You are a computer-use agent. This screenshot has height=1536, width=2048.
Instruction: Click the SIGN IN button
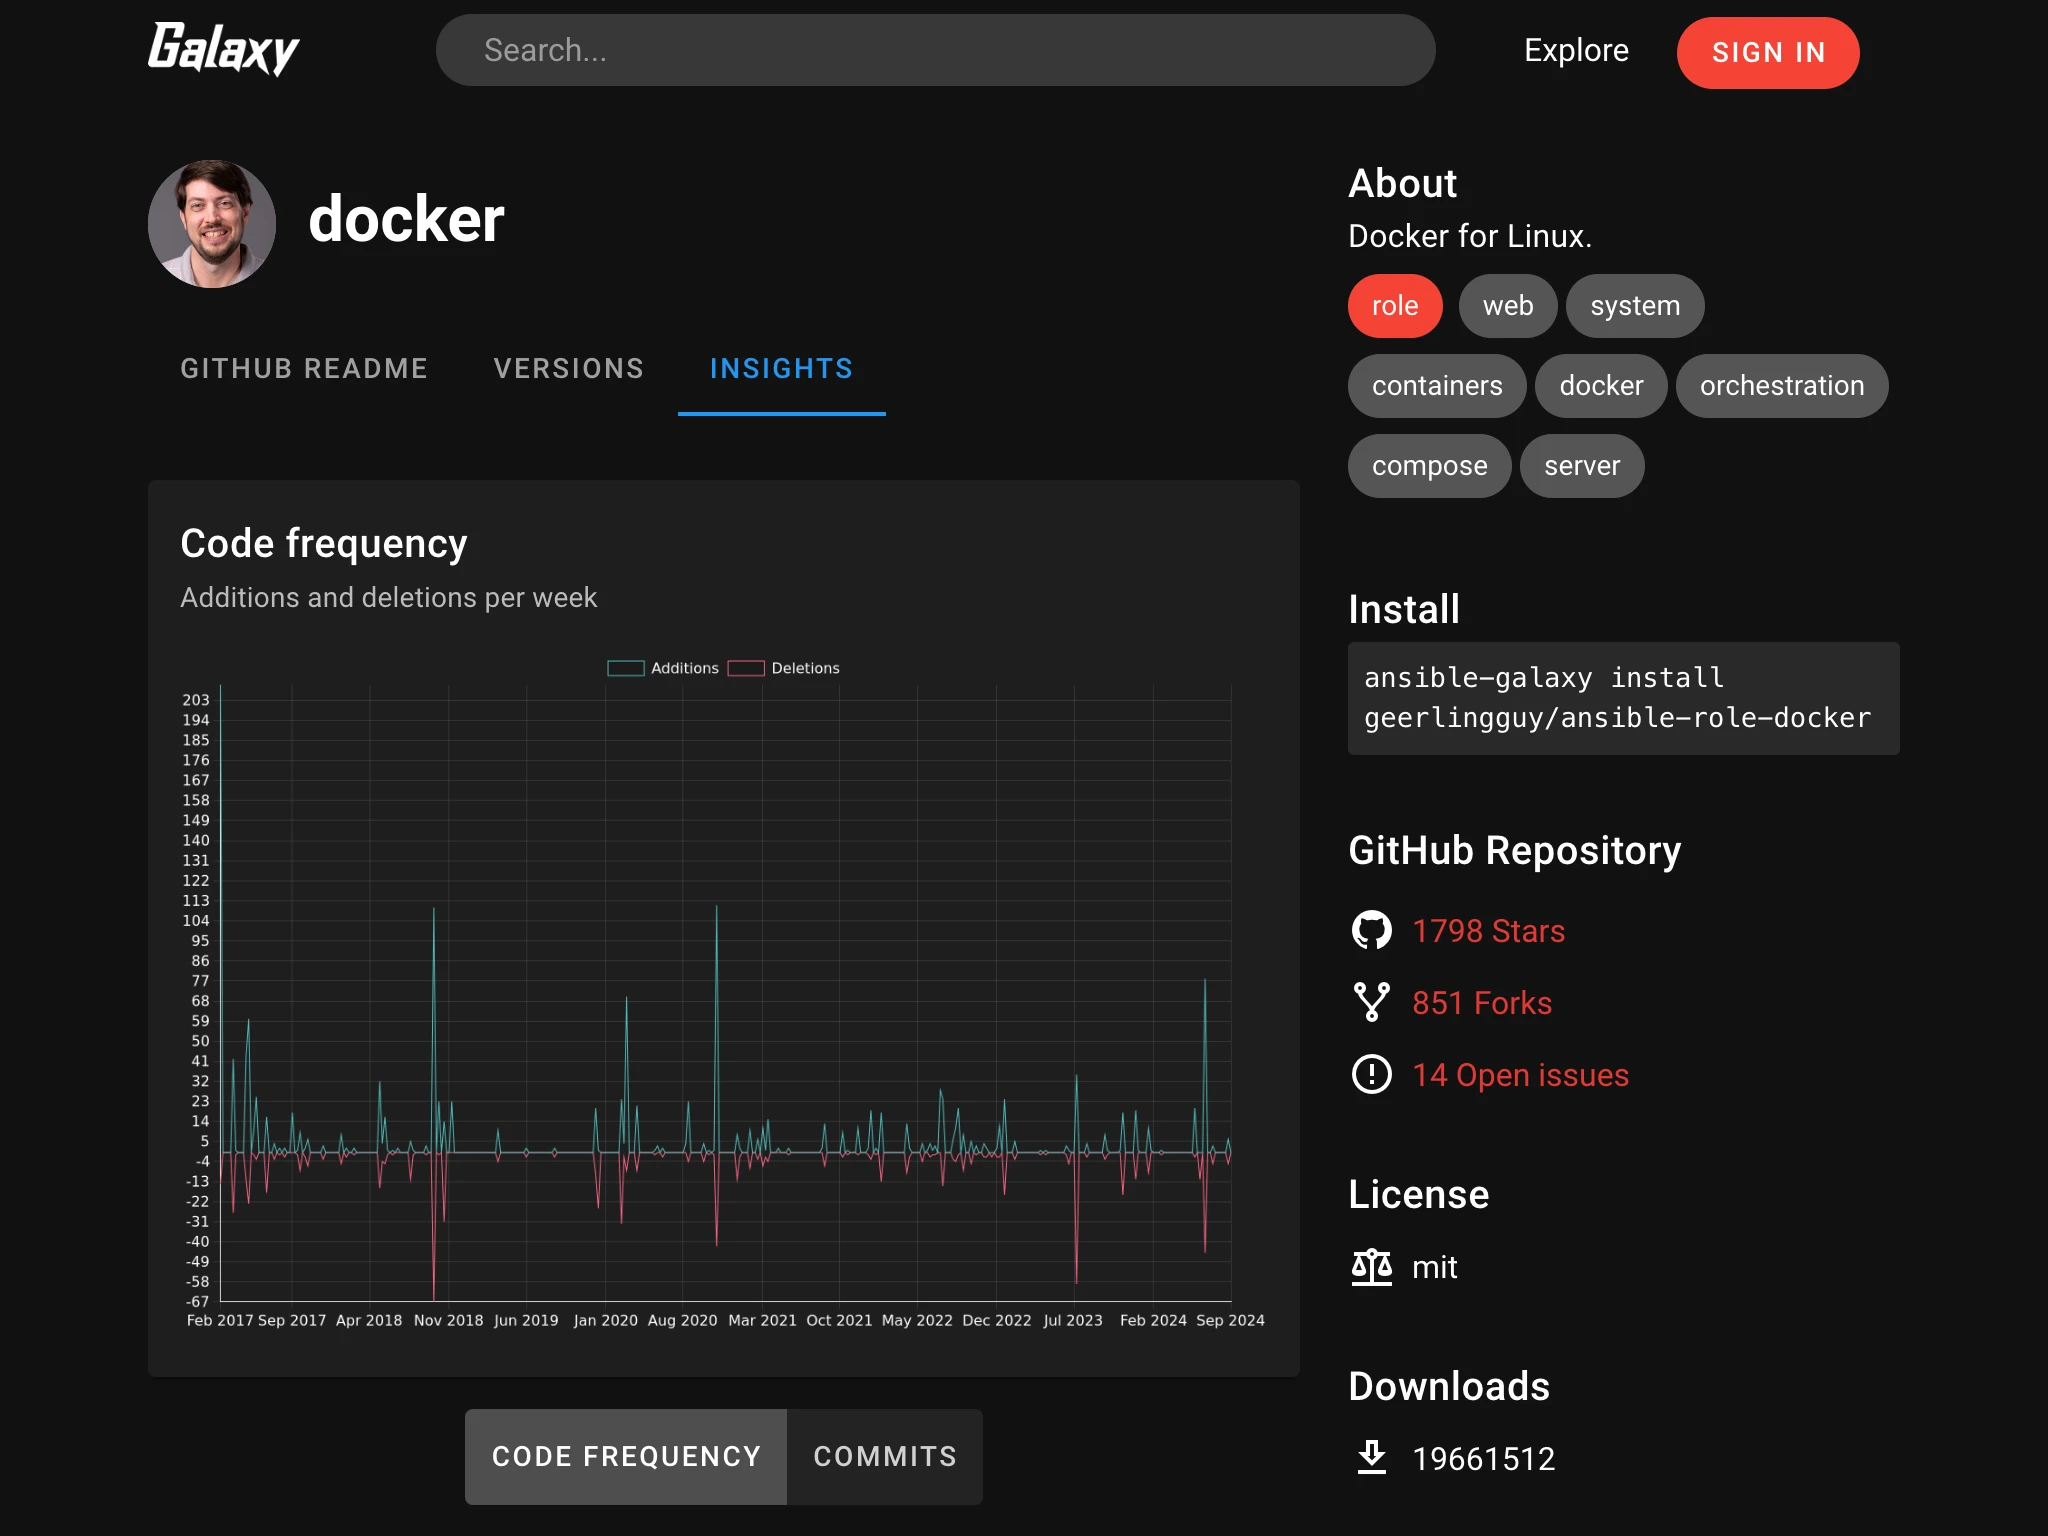coord(1768,52)
